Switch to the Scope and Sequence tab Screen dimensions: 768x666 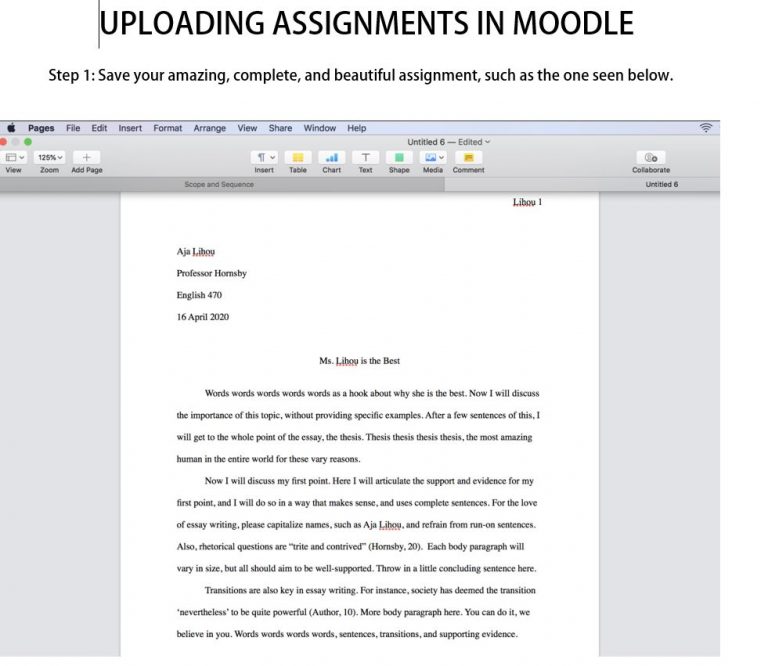pos(219,185)
